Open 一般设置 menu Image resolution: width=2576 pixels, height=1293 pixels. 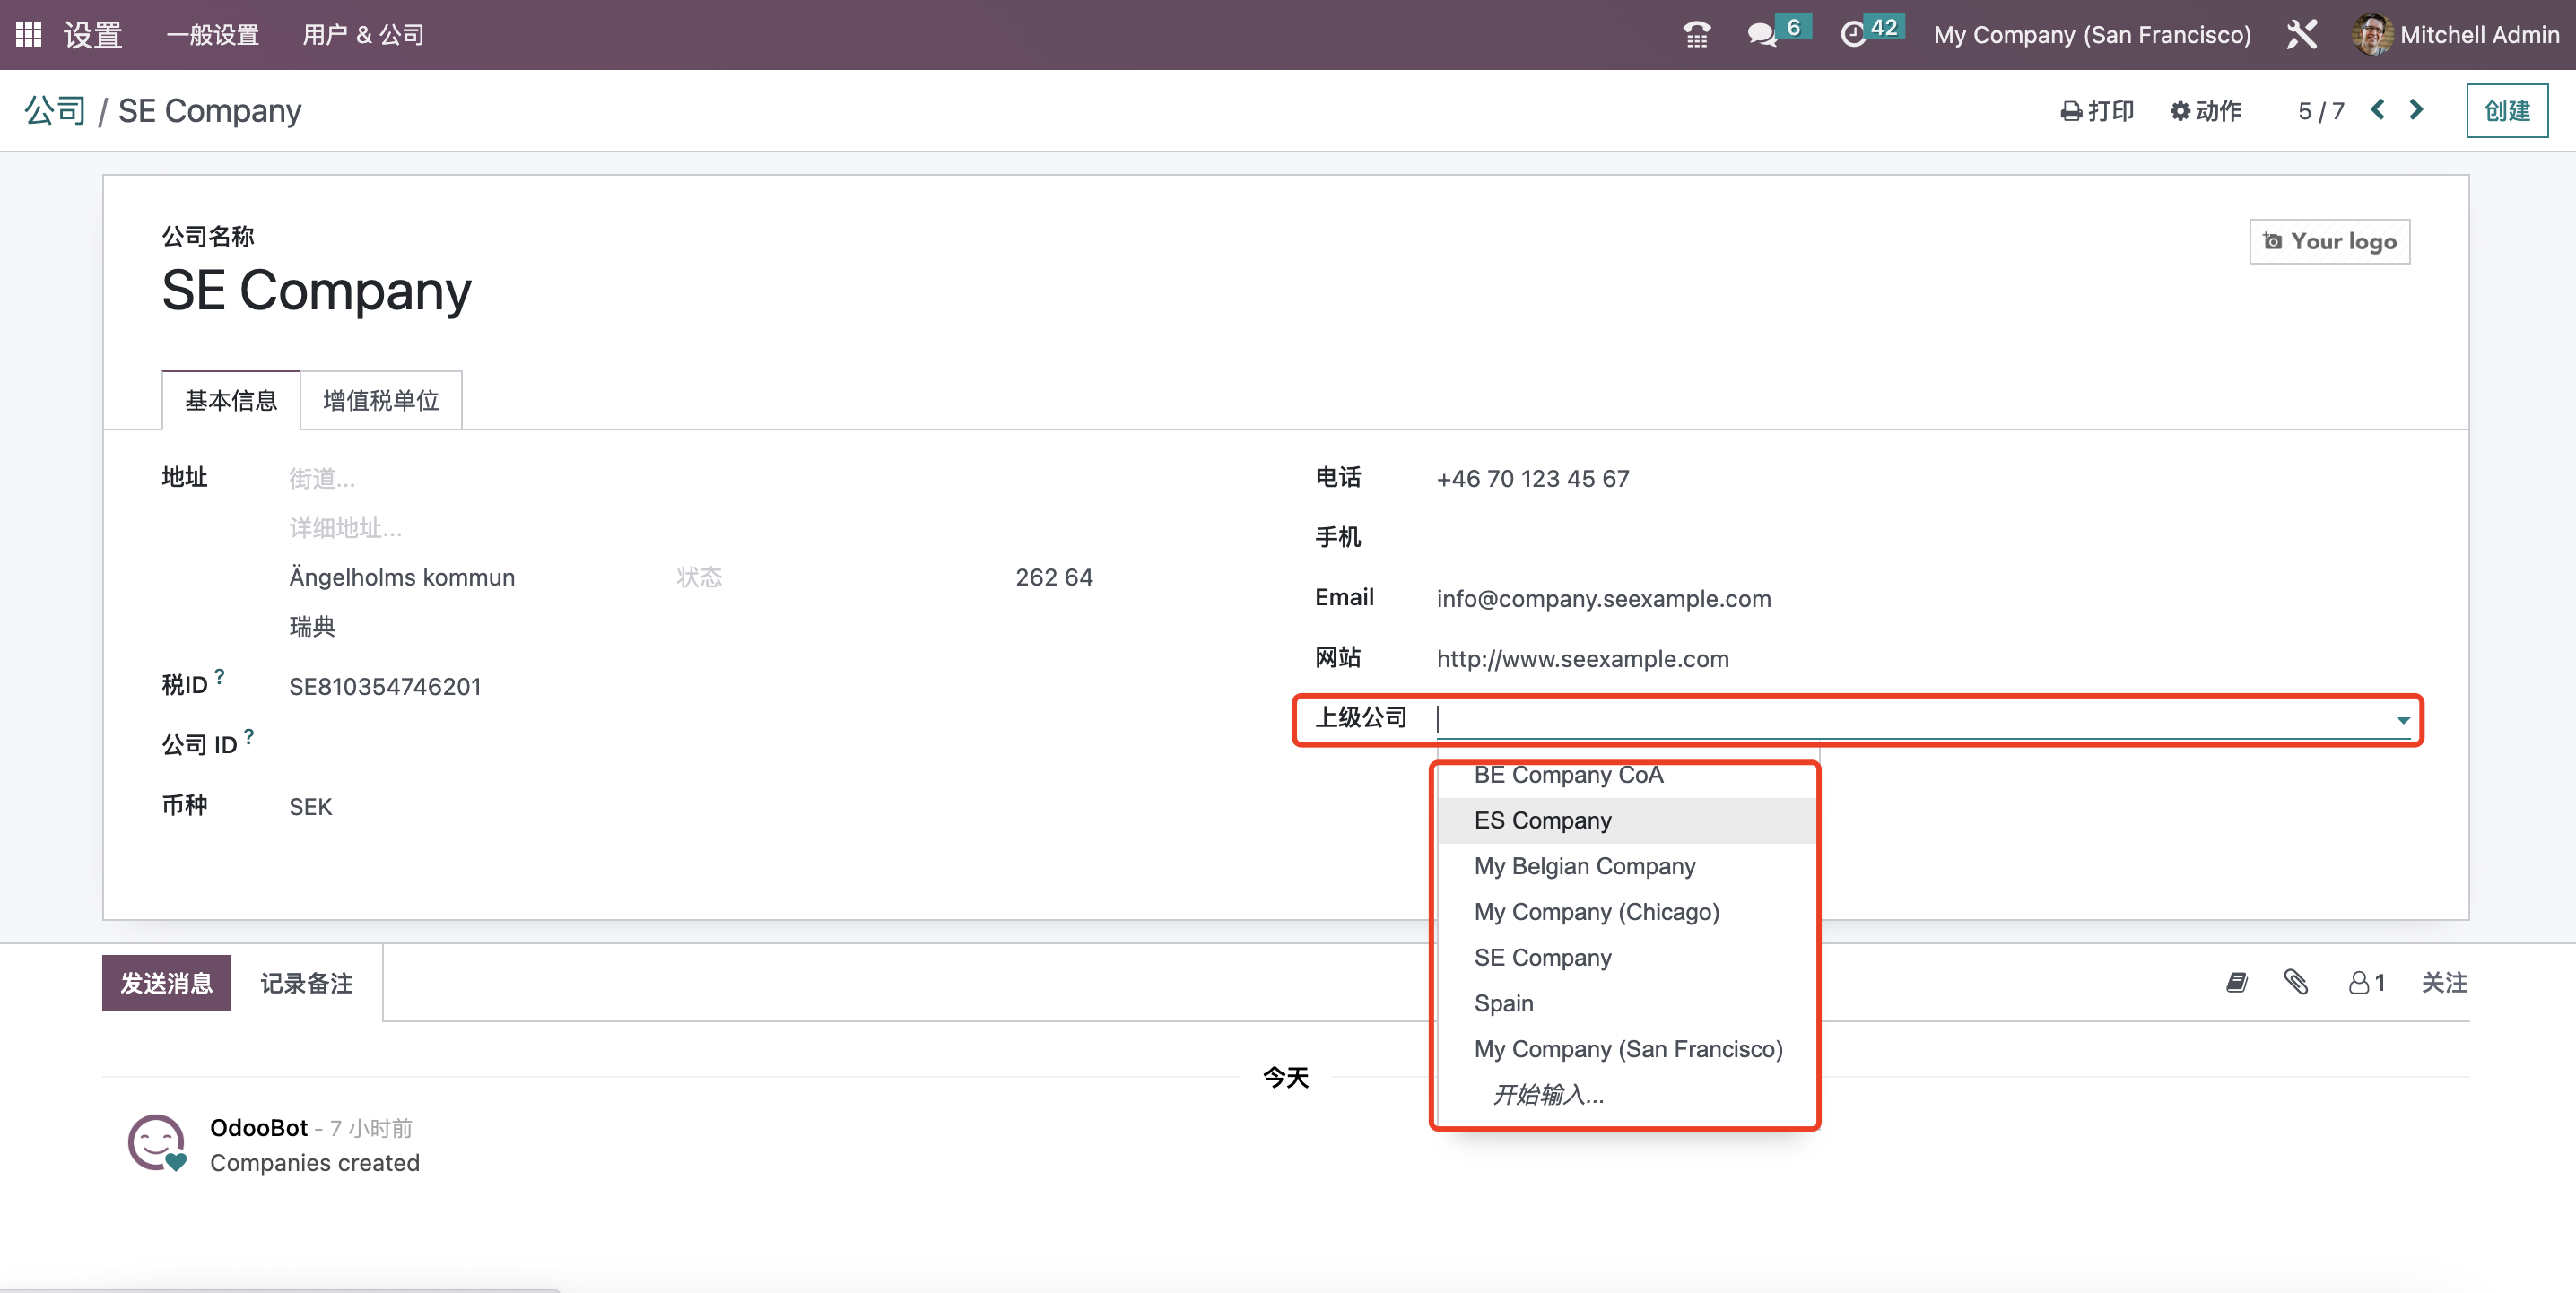tap(213, 35)
